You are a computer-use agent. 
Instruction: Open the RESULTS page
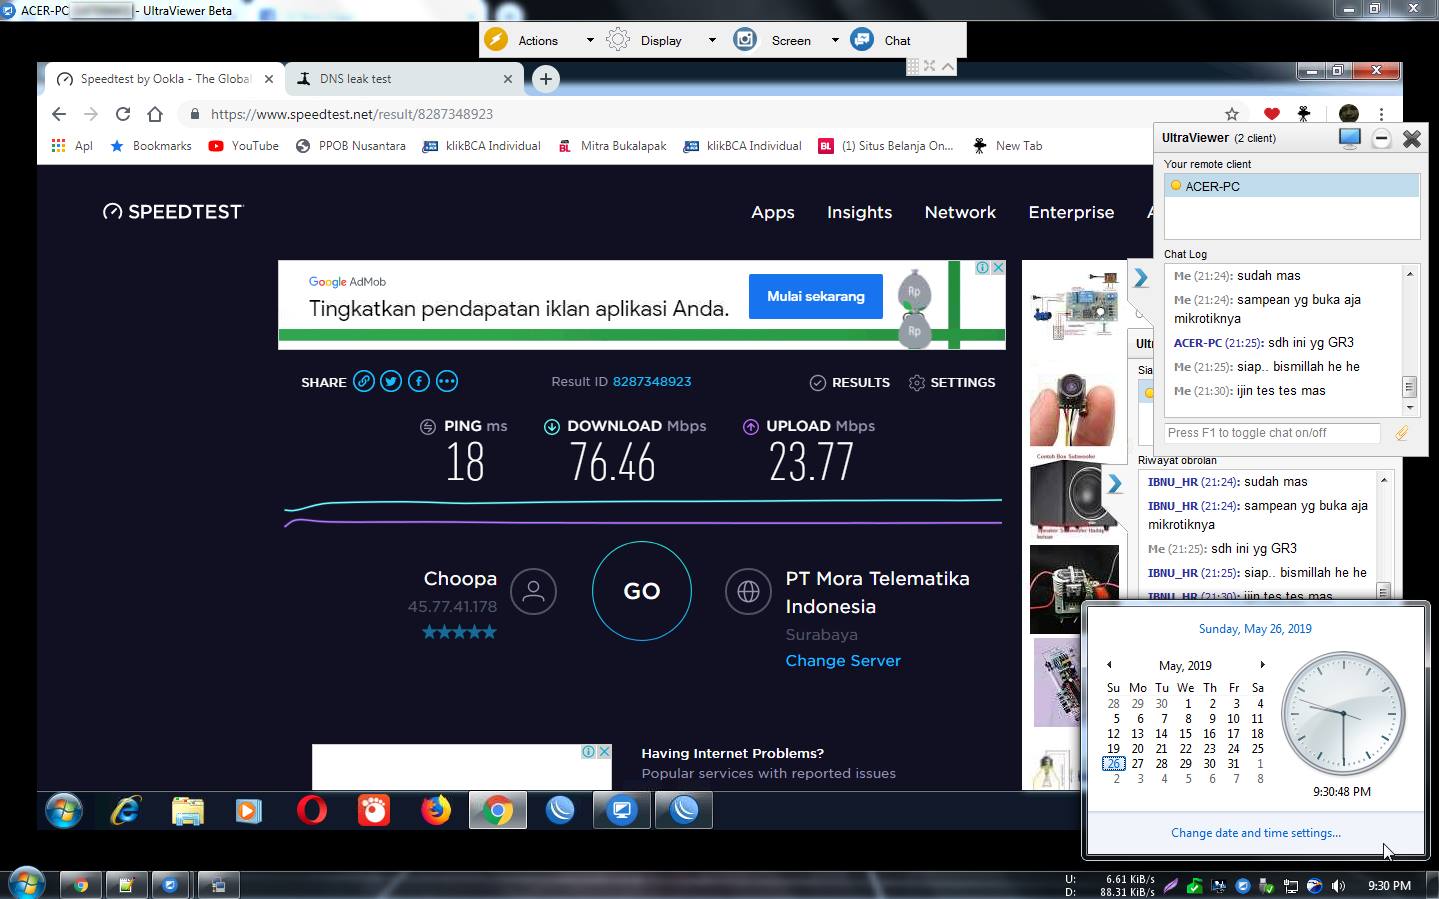(x=849, y=382)
